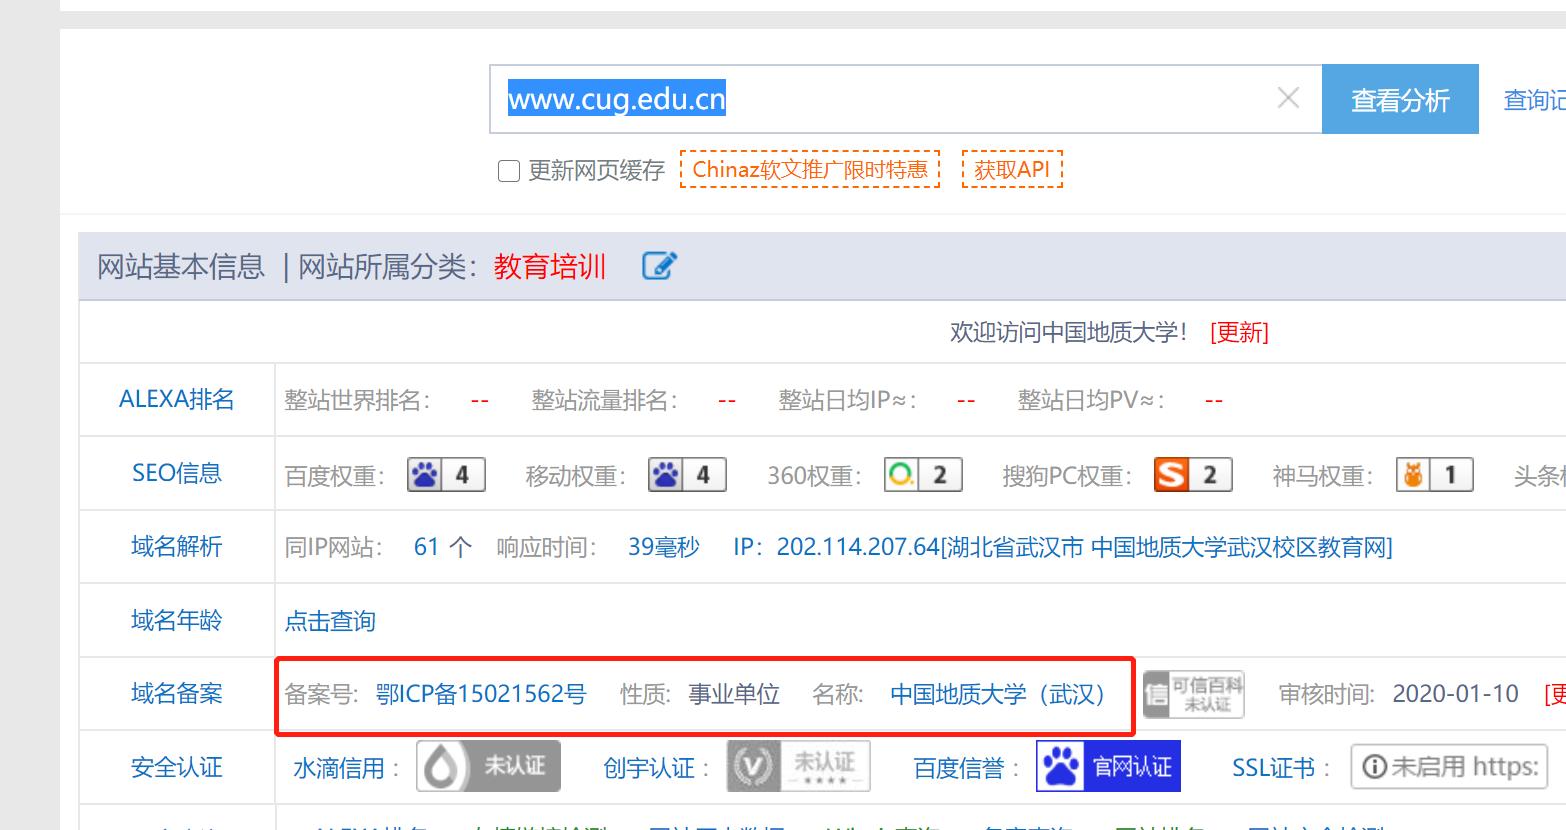Viewport: 1566px width, 830px height.
Task: Click the 移动权重 badge showing 4
Action: tap(687, 474)
